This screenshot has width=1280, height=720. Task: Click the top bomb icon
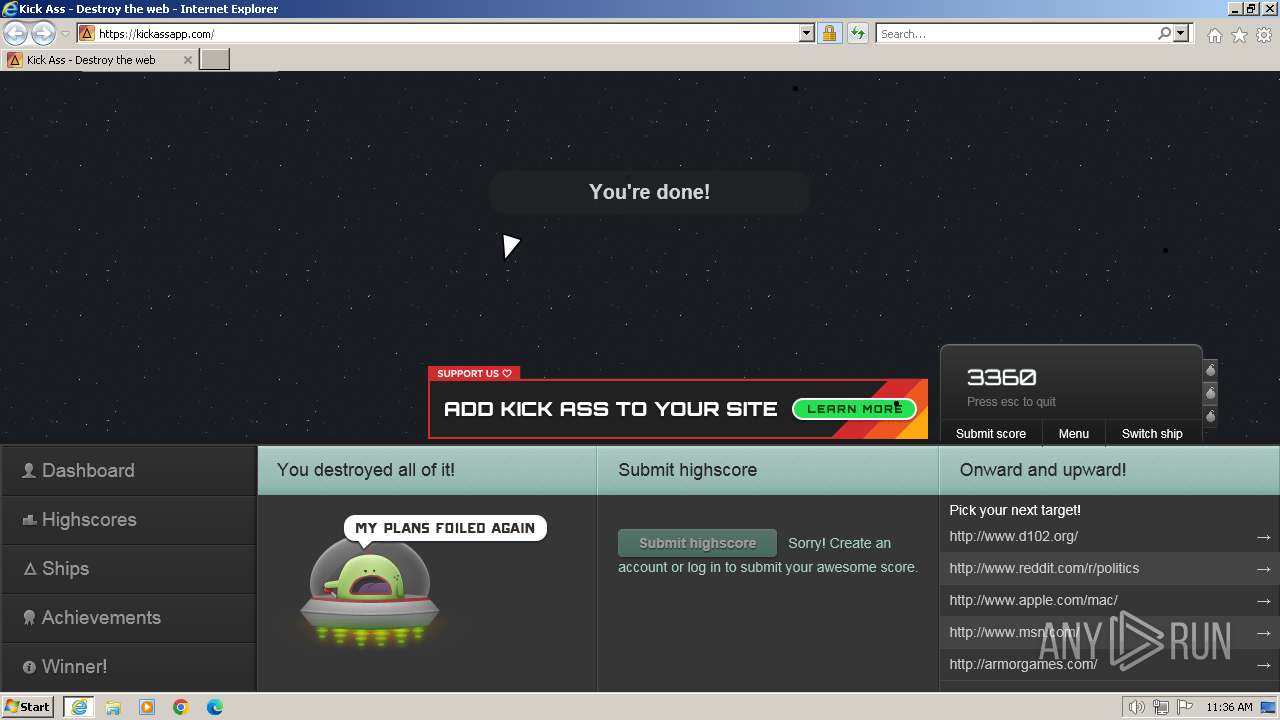coord(1211,370)
